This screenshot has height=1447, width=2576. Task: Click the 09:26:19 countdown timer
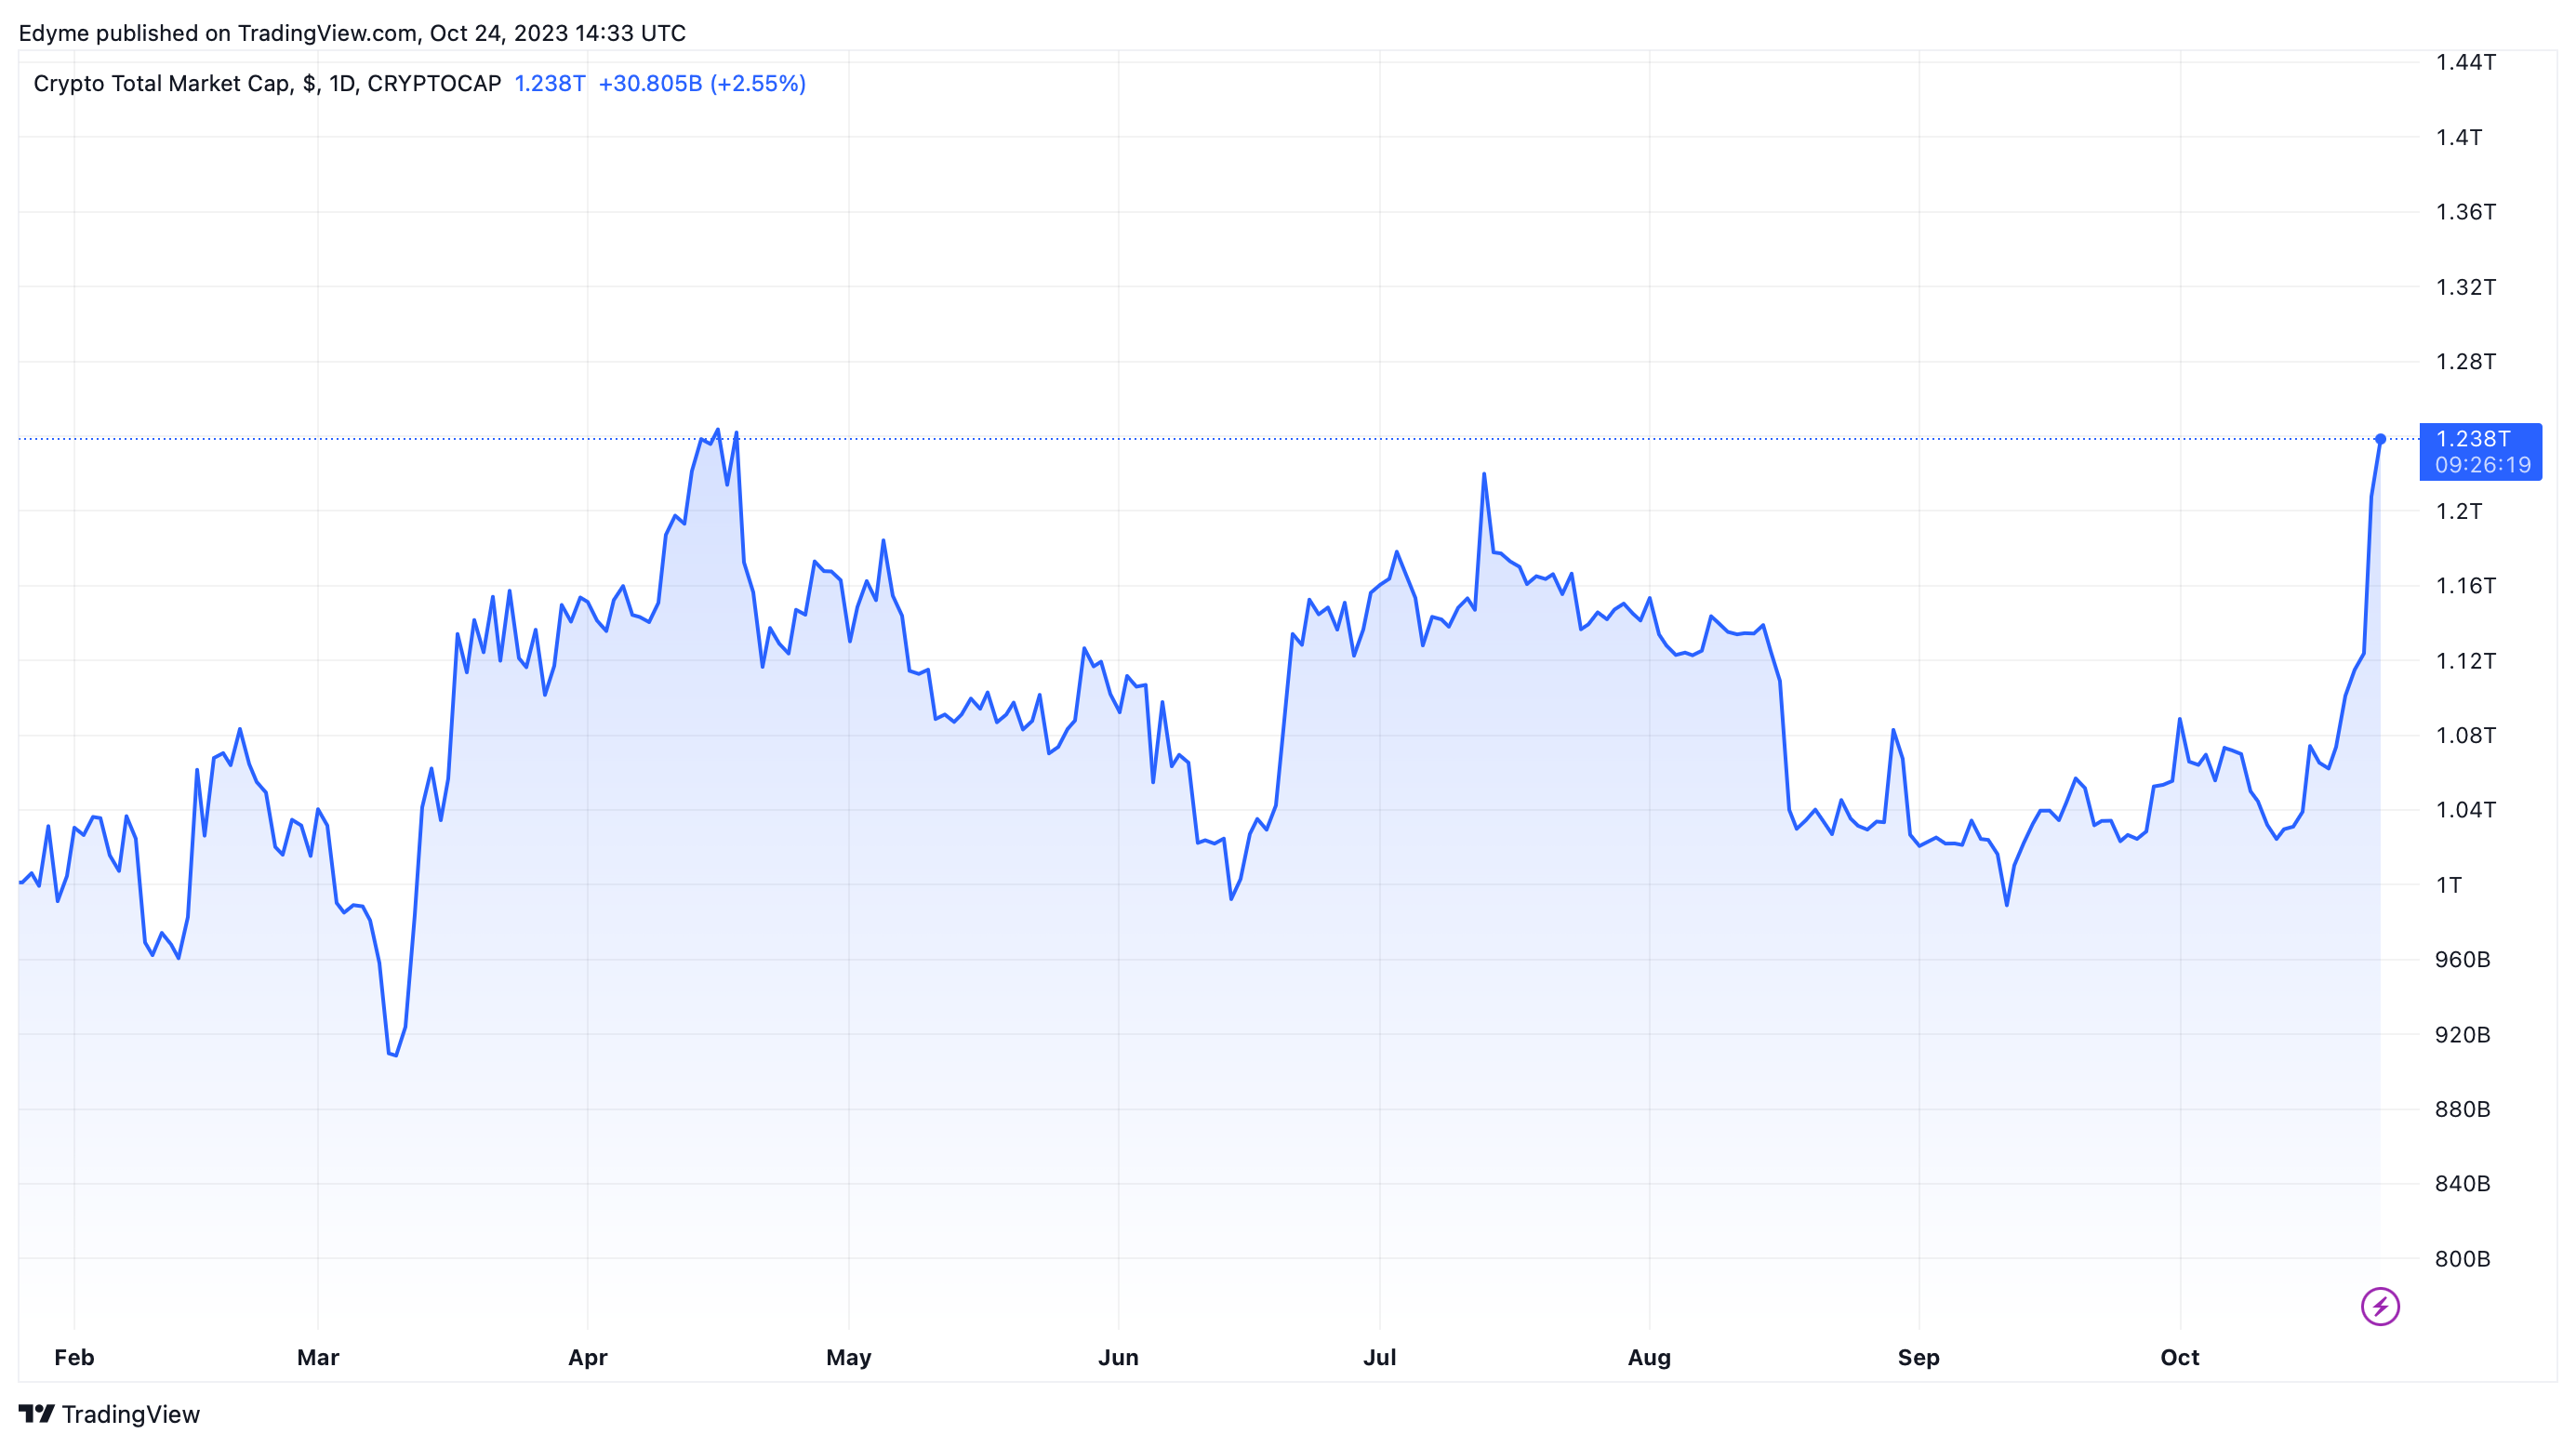tap(2482, 465)
